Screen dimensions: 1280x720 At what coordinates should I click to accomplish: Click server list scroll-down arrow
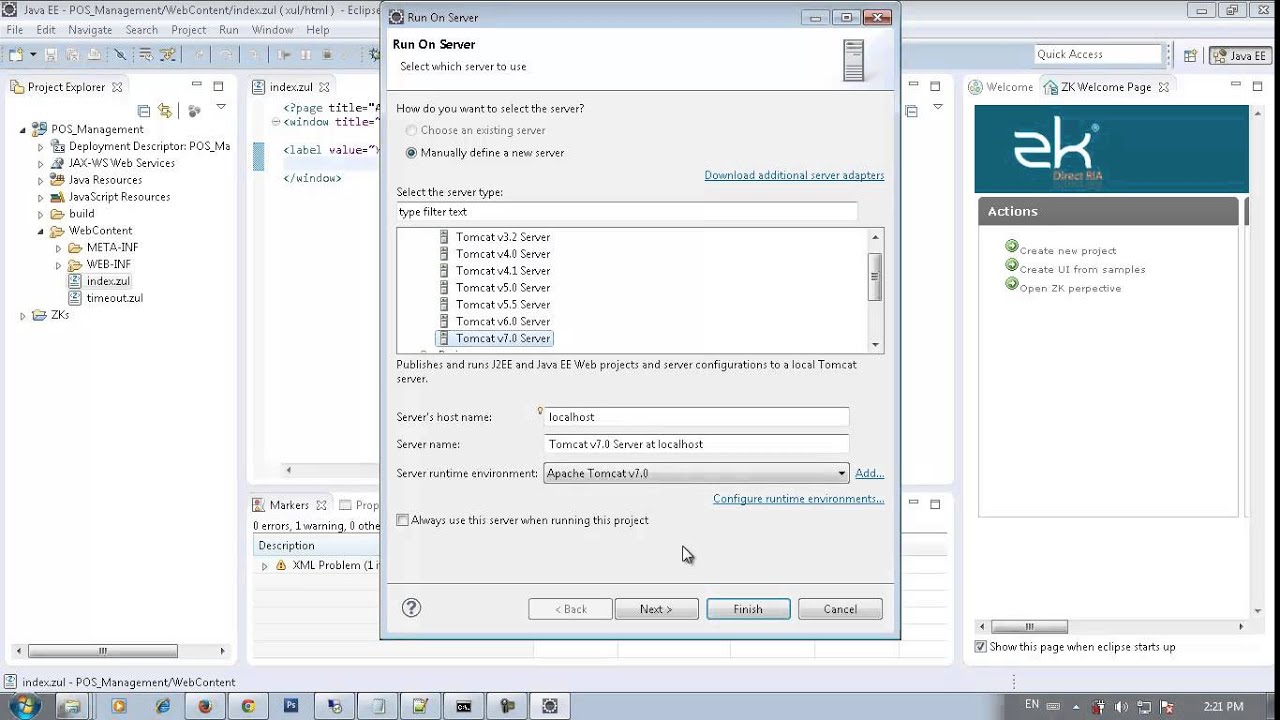click(876, 345)
